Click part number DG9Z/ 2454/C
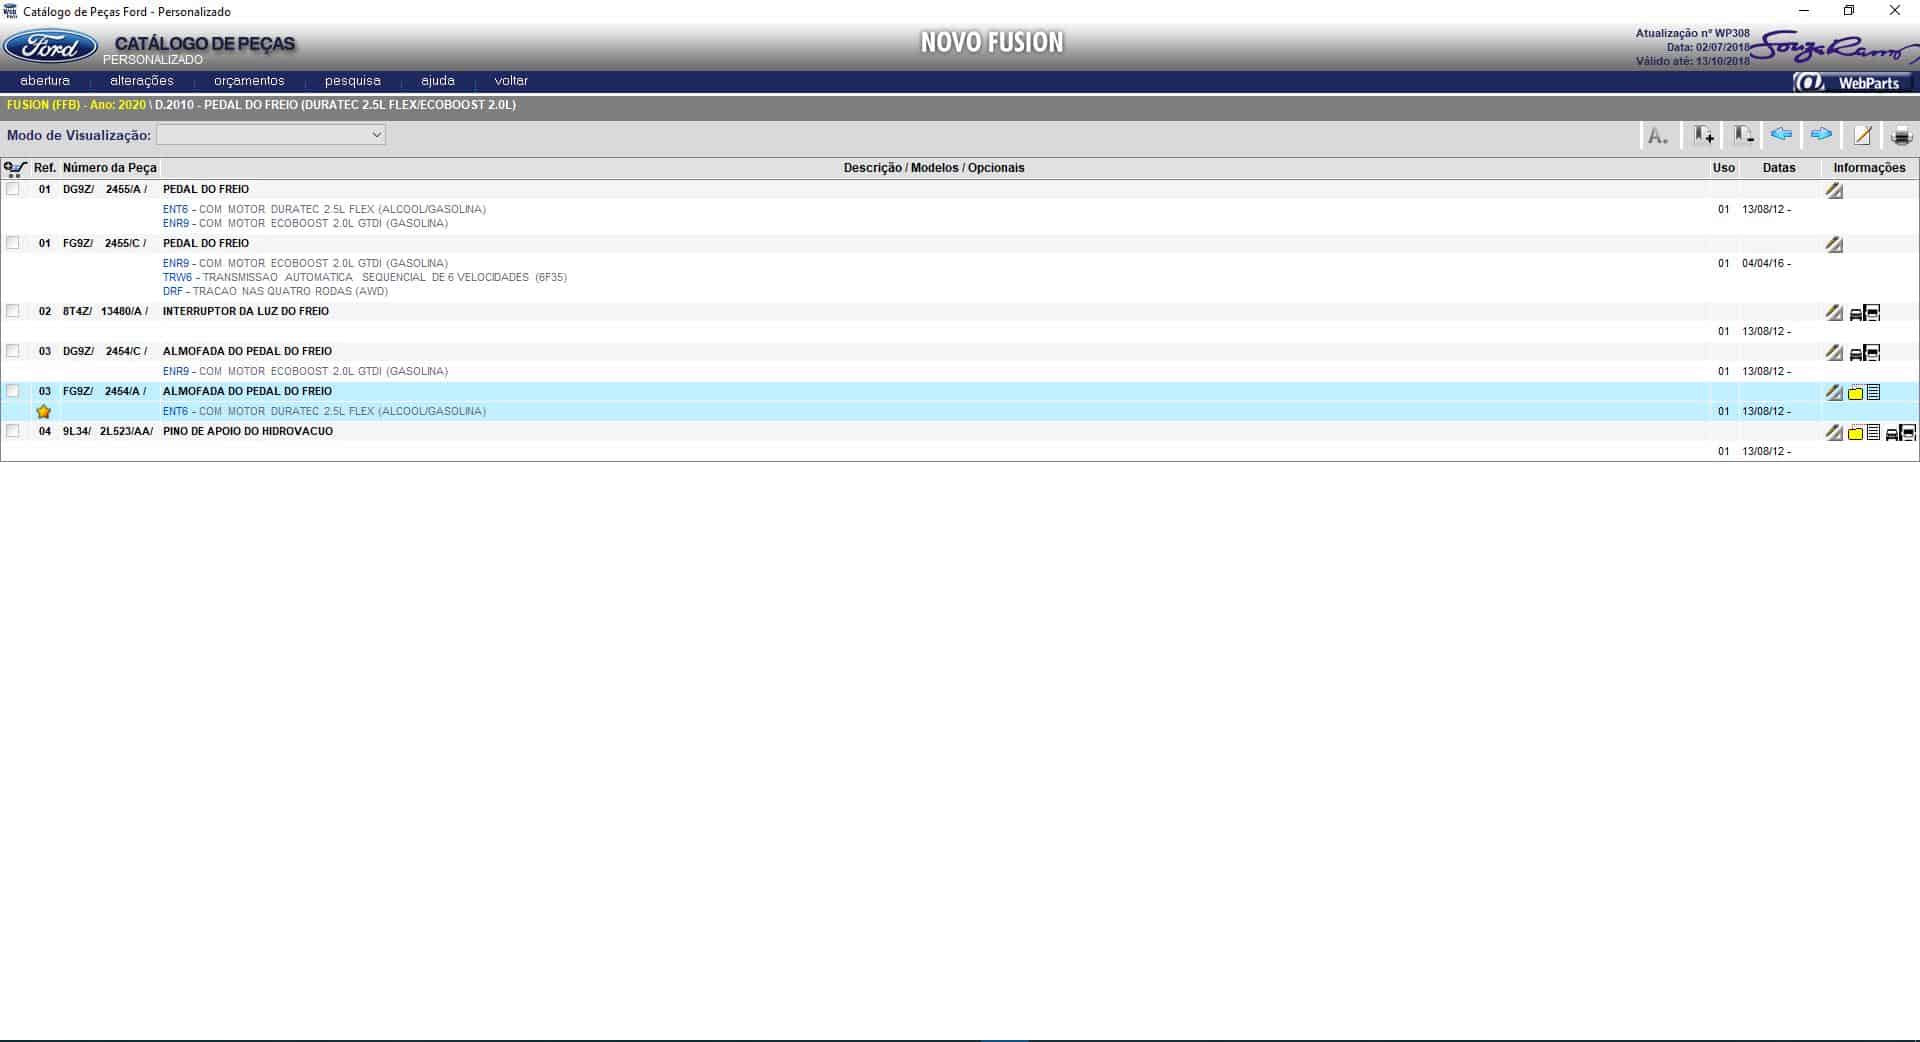Screen dimensions: 1920x1042 click(x=105, y=351)
